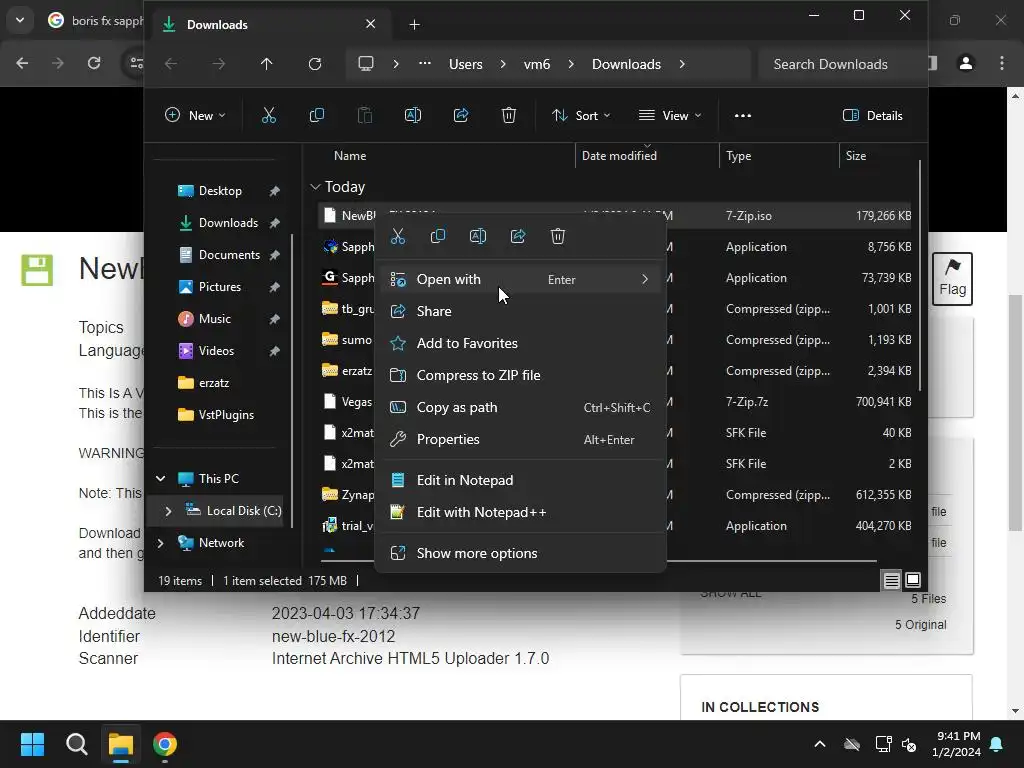Click Name column header
Viewport: 1024px width, 768px height.
[x=350, y=156]
